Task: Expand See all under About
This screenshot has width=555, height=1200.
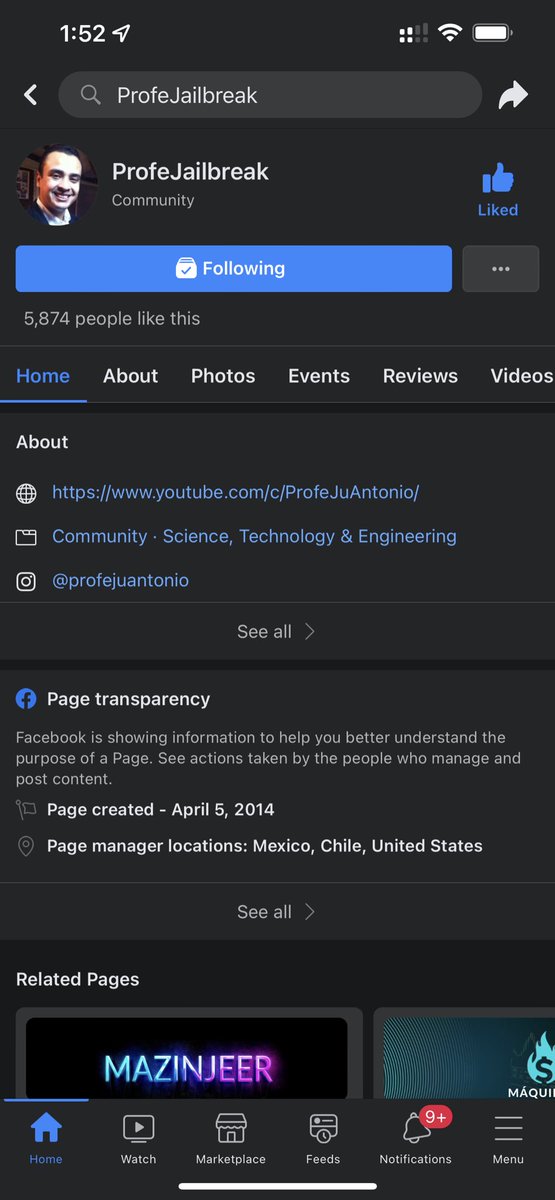Action: coord(277,632)
